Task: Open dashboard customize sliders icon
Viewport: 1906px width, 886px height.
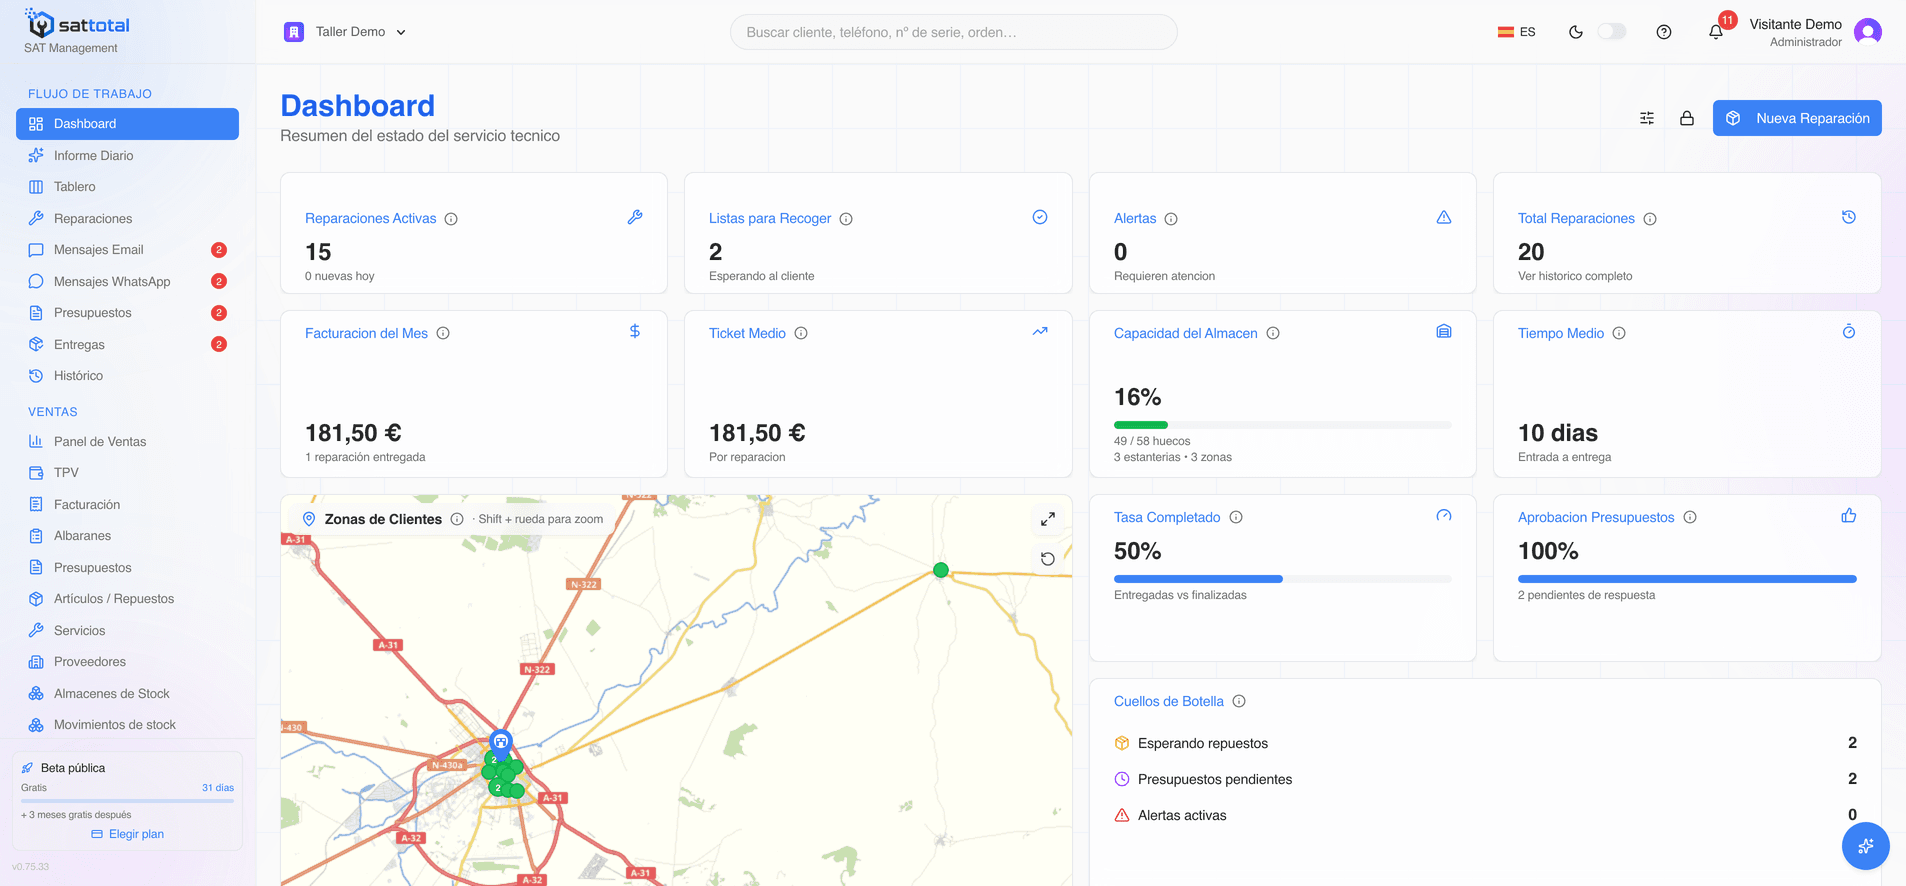Action: click(1647, 118)
